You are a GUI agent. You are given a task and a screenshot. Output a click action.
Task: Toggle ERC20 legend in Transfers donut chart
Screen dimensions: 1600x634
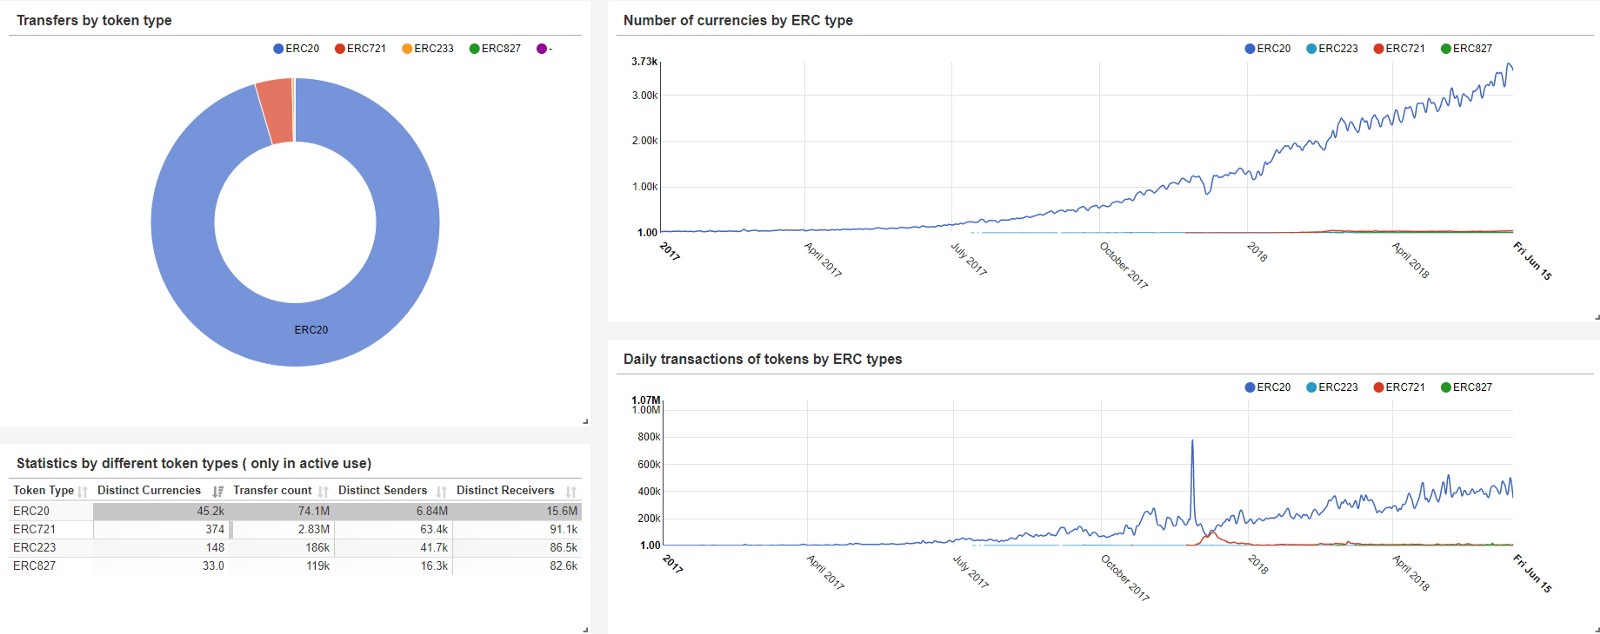tap(296, 48)
